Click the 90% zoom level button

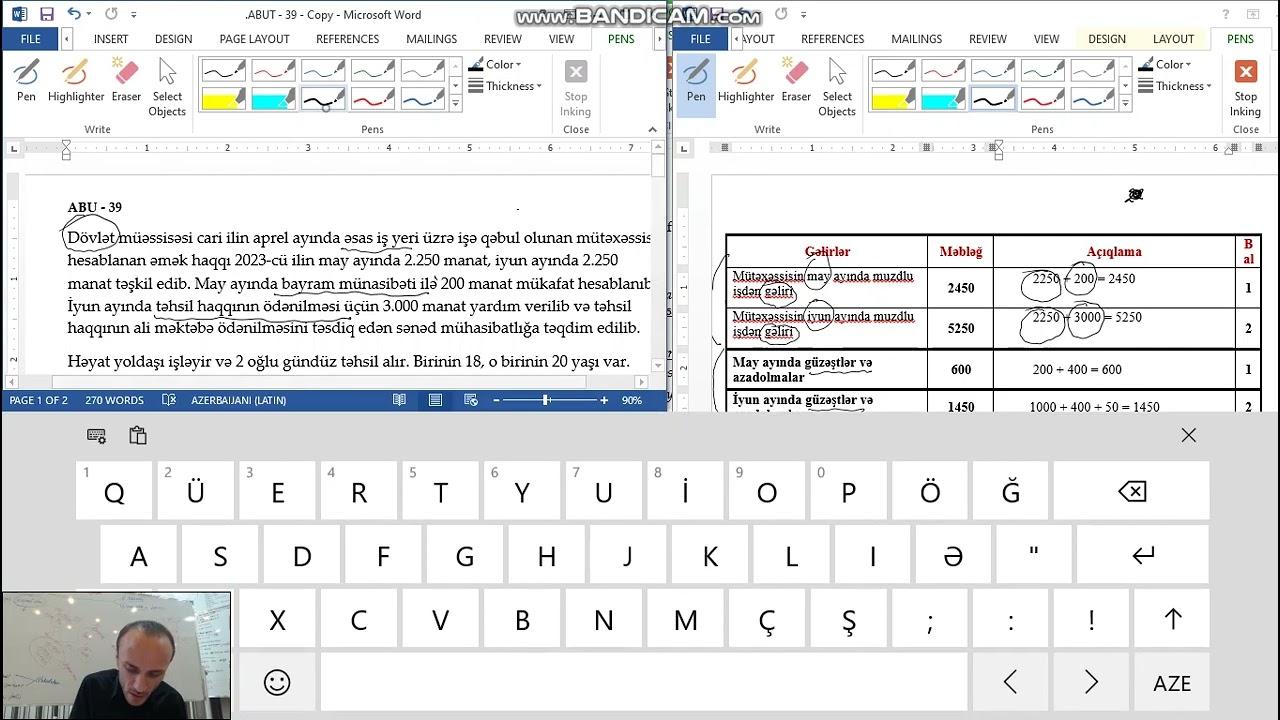point(632,400)
